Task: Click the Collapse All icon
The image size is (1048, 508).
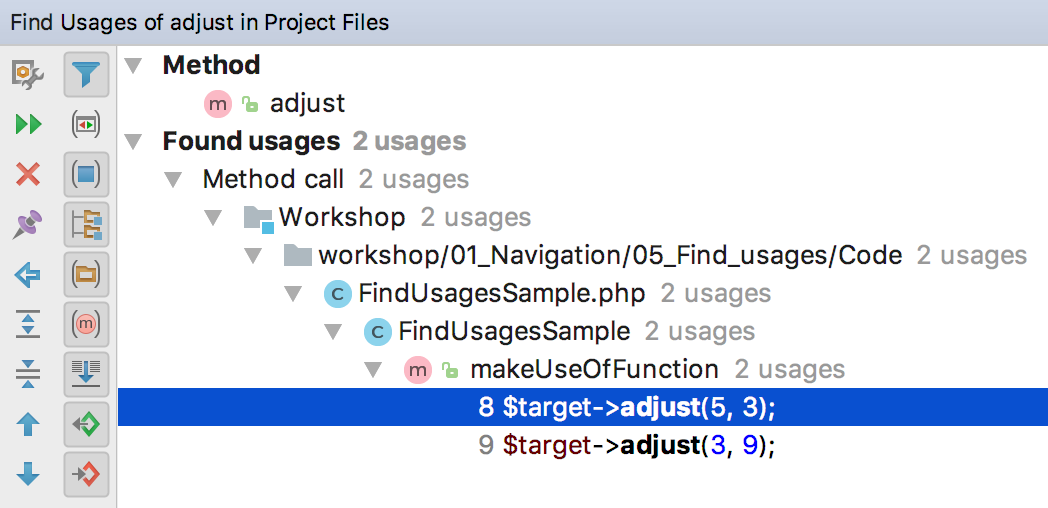Action: click(28, 373)
